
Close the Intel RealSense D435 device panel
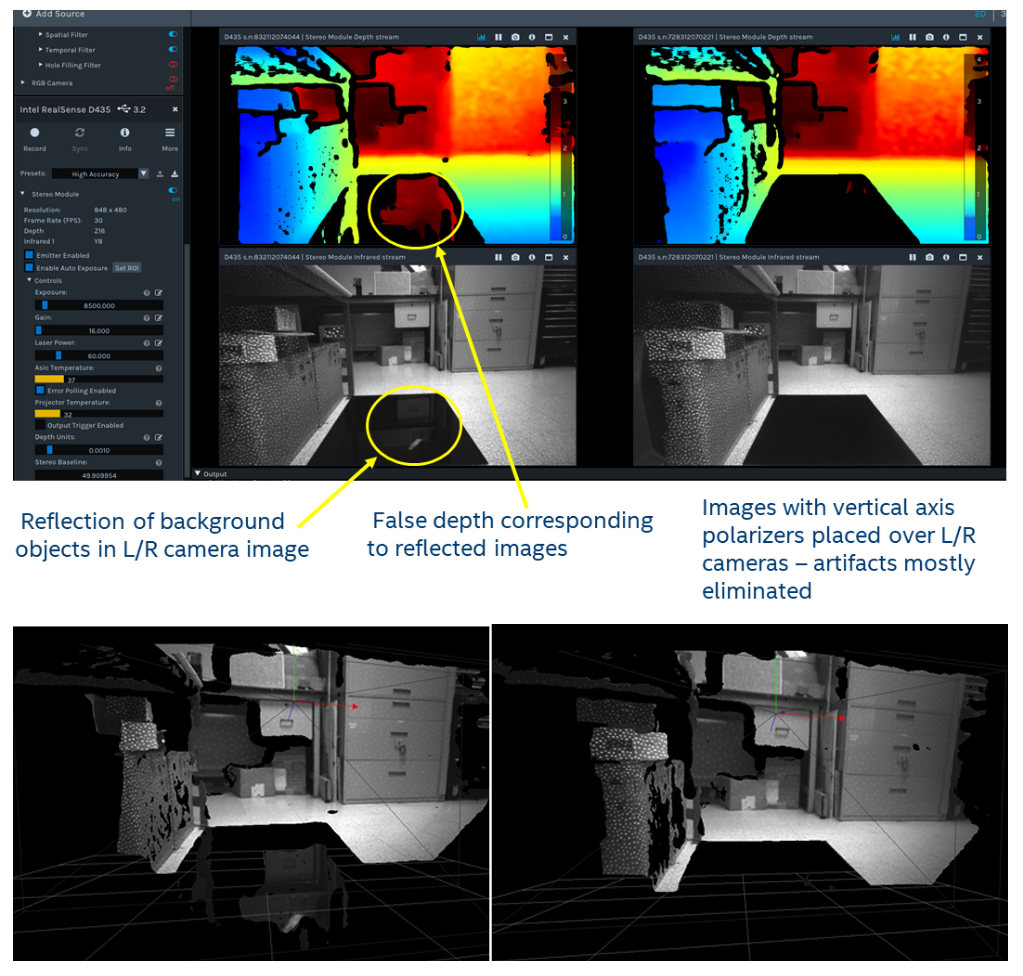click(175, 109)
